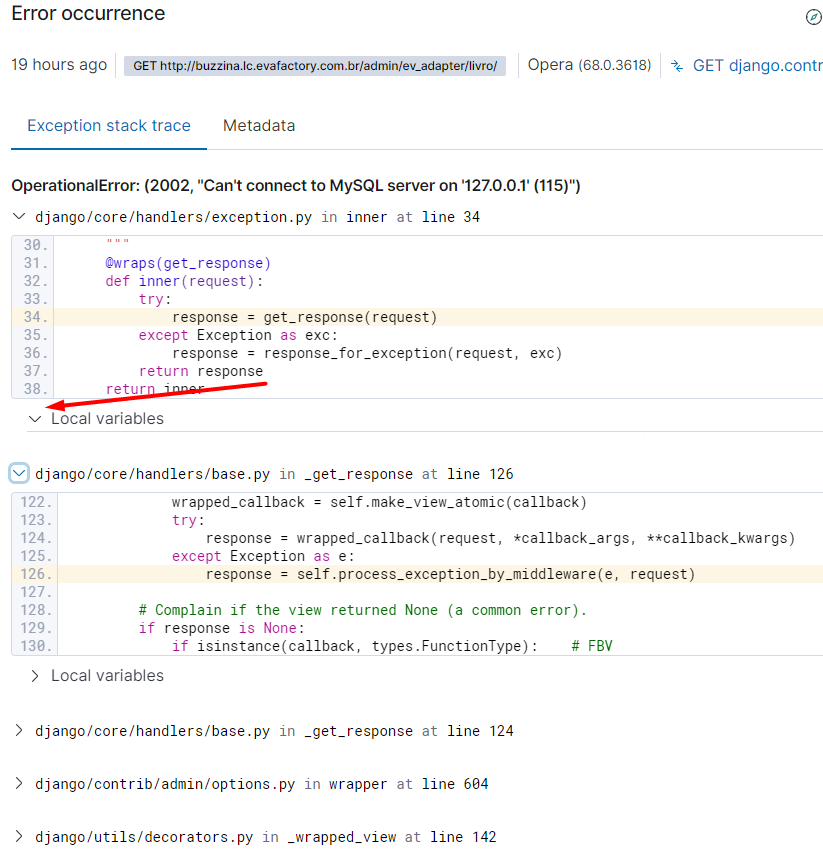This screenshot has width=823, height=859.
Task: Click the chevron collapsing the exception.py frame
Action: click(x=18, y=216)
